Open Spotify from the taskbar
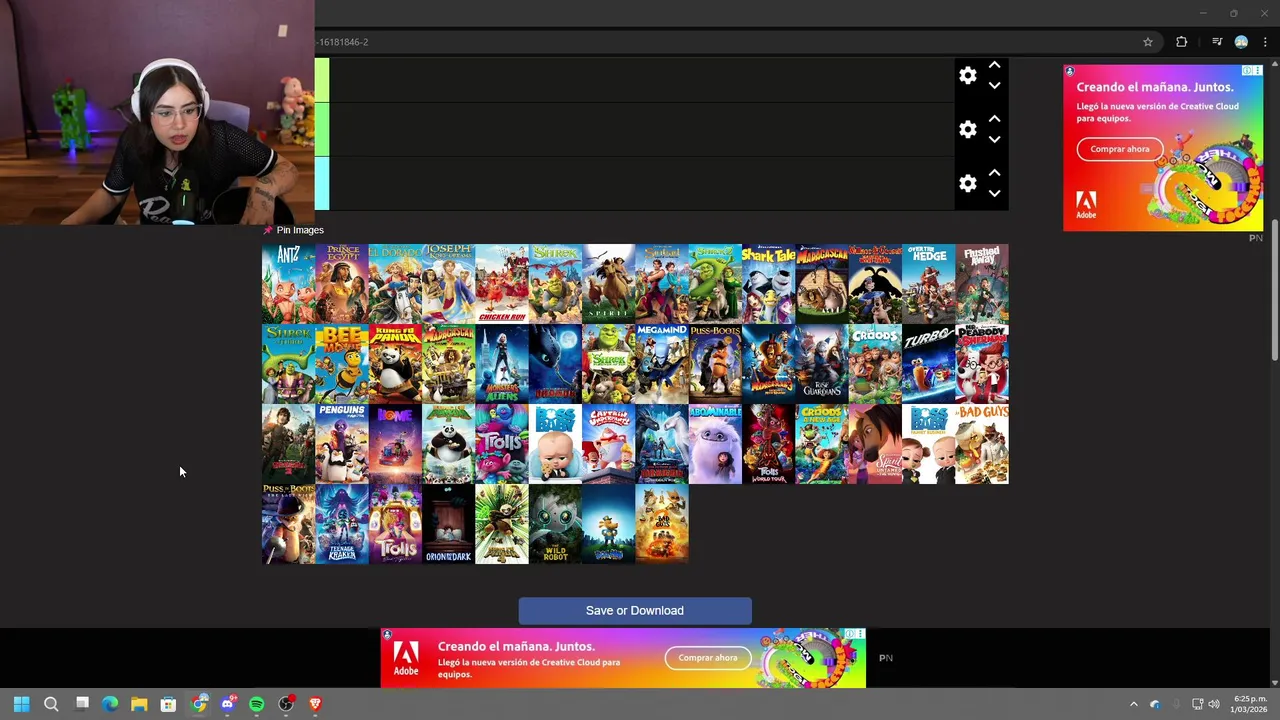The width and height of the screenshot is (1280, 720). [257, 704]
